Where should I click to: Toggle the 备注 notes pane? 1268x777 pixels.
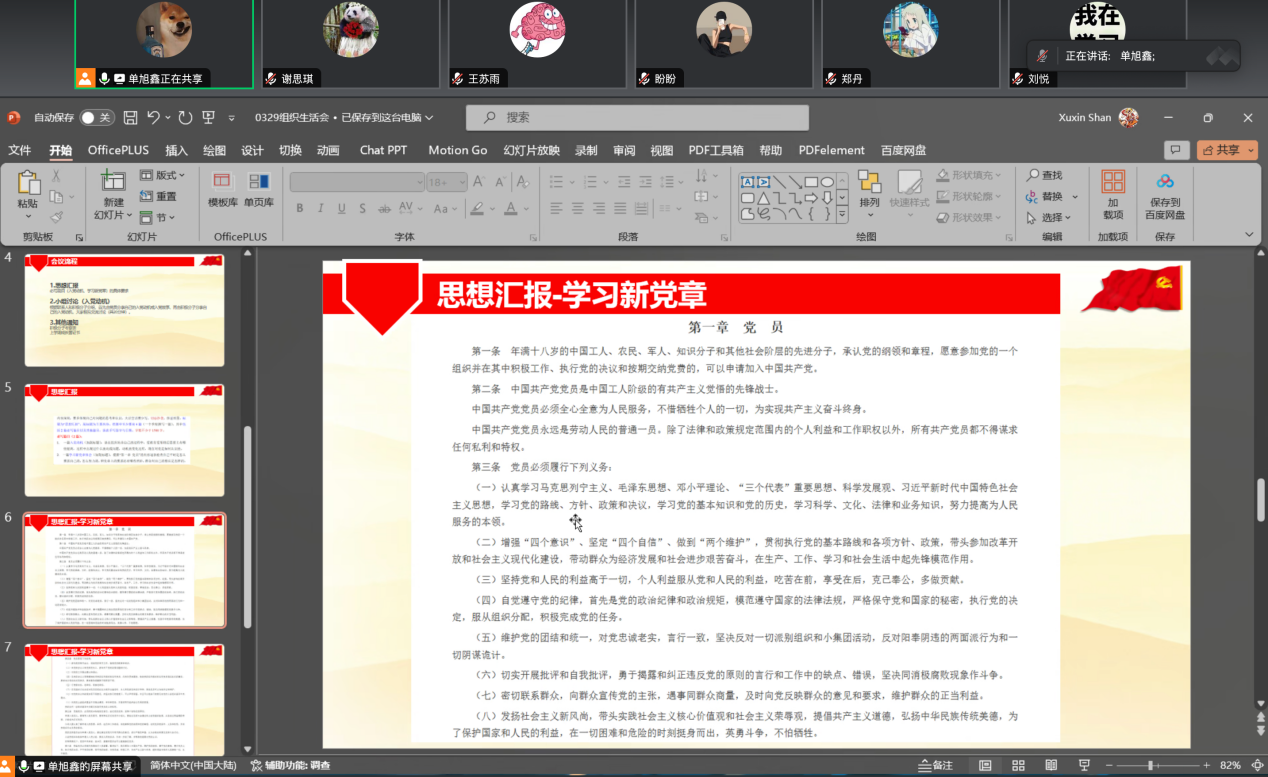(935, 765)
